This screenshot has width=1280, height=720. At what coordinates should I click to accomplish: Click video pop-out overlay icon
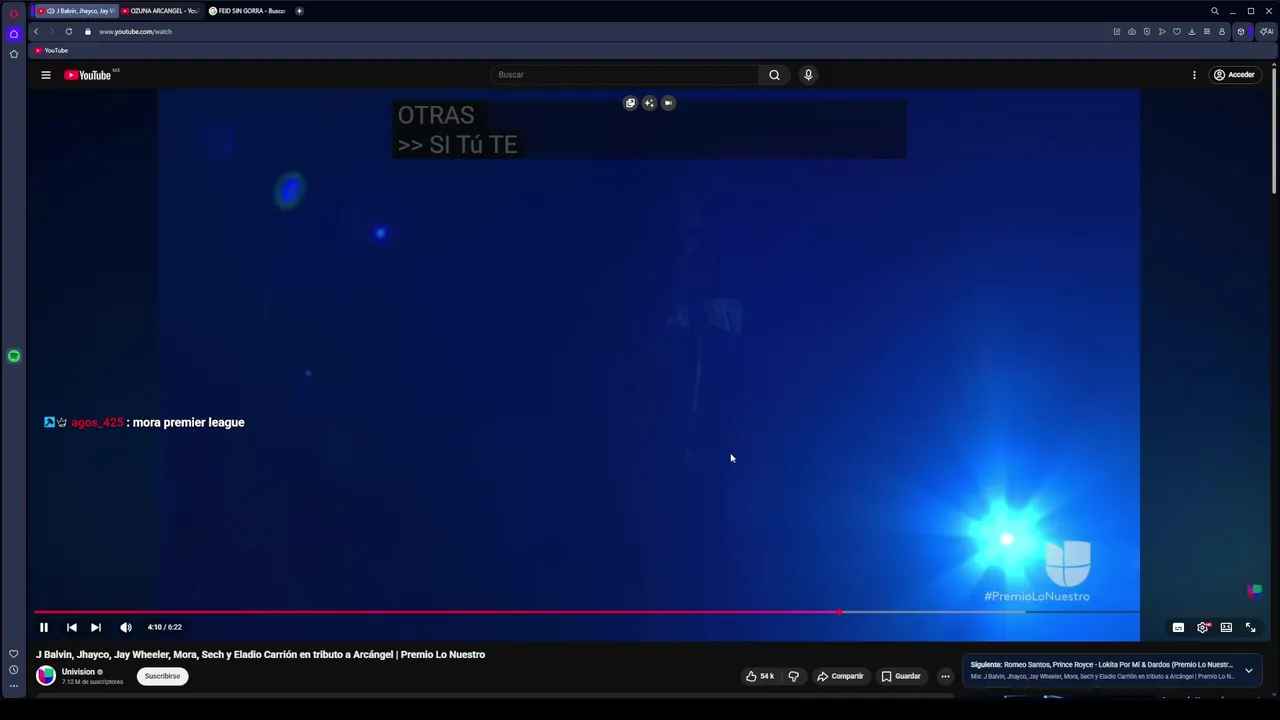pyautogui.click(x=630, y=103)
